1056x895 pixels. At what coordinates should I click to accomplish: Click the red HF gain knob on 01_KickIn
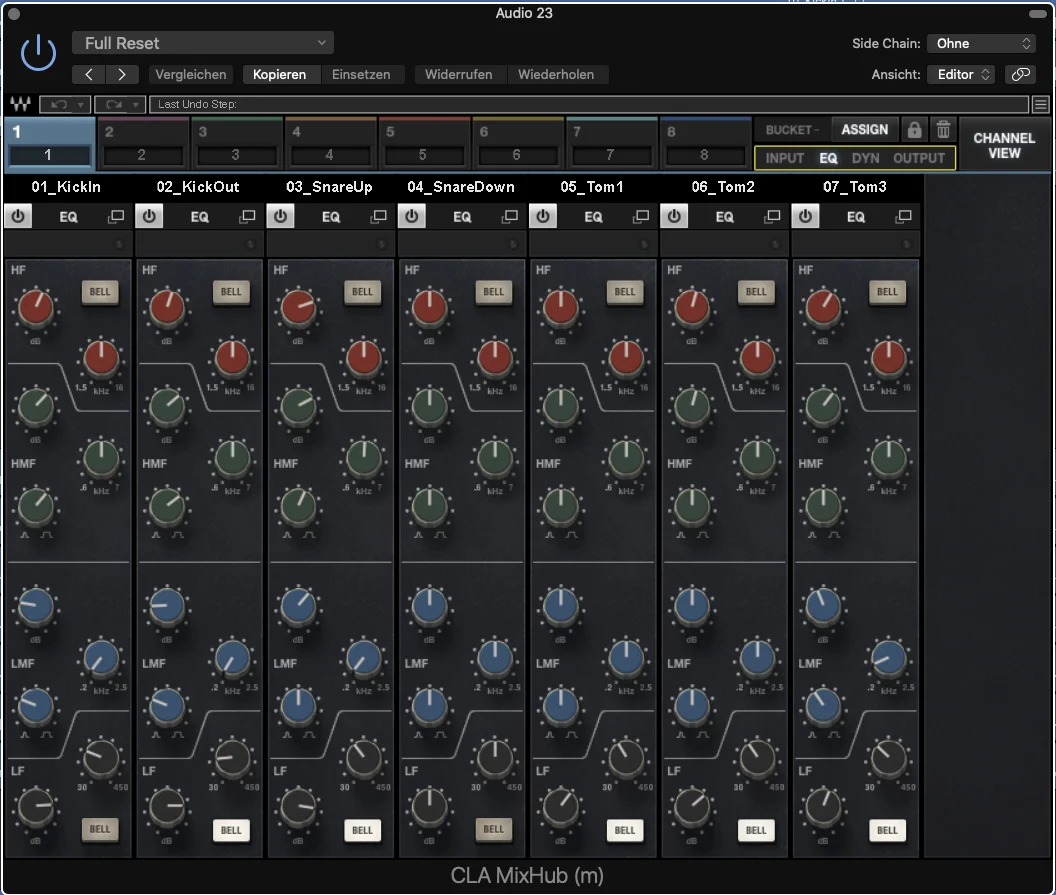click(36, 308)
